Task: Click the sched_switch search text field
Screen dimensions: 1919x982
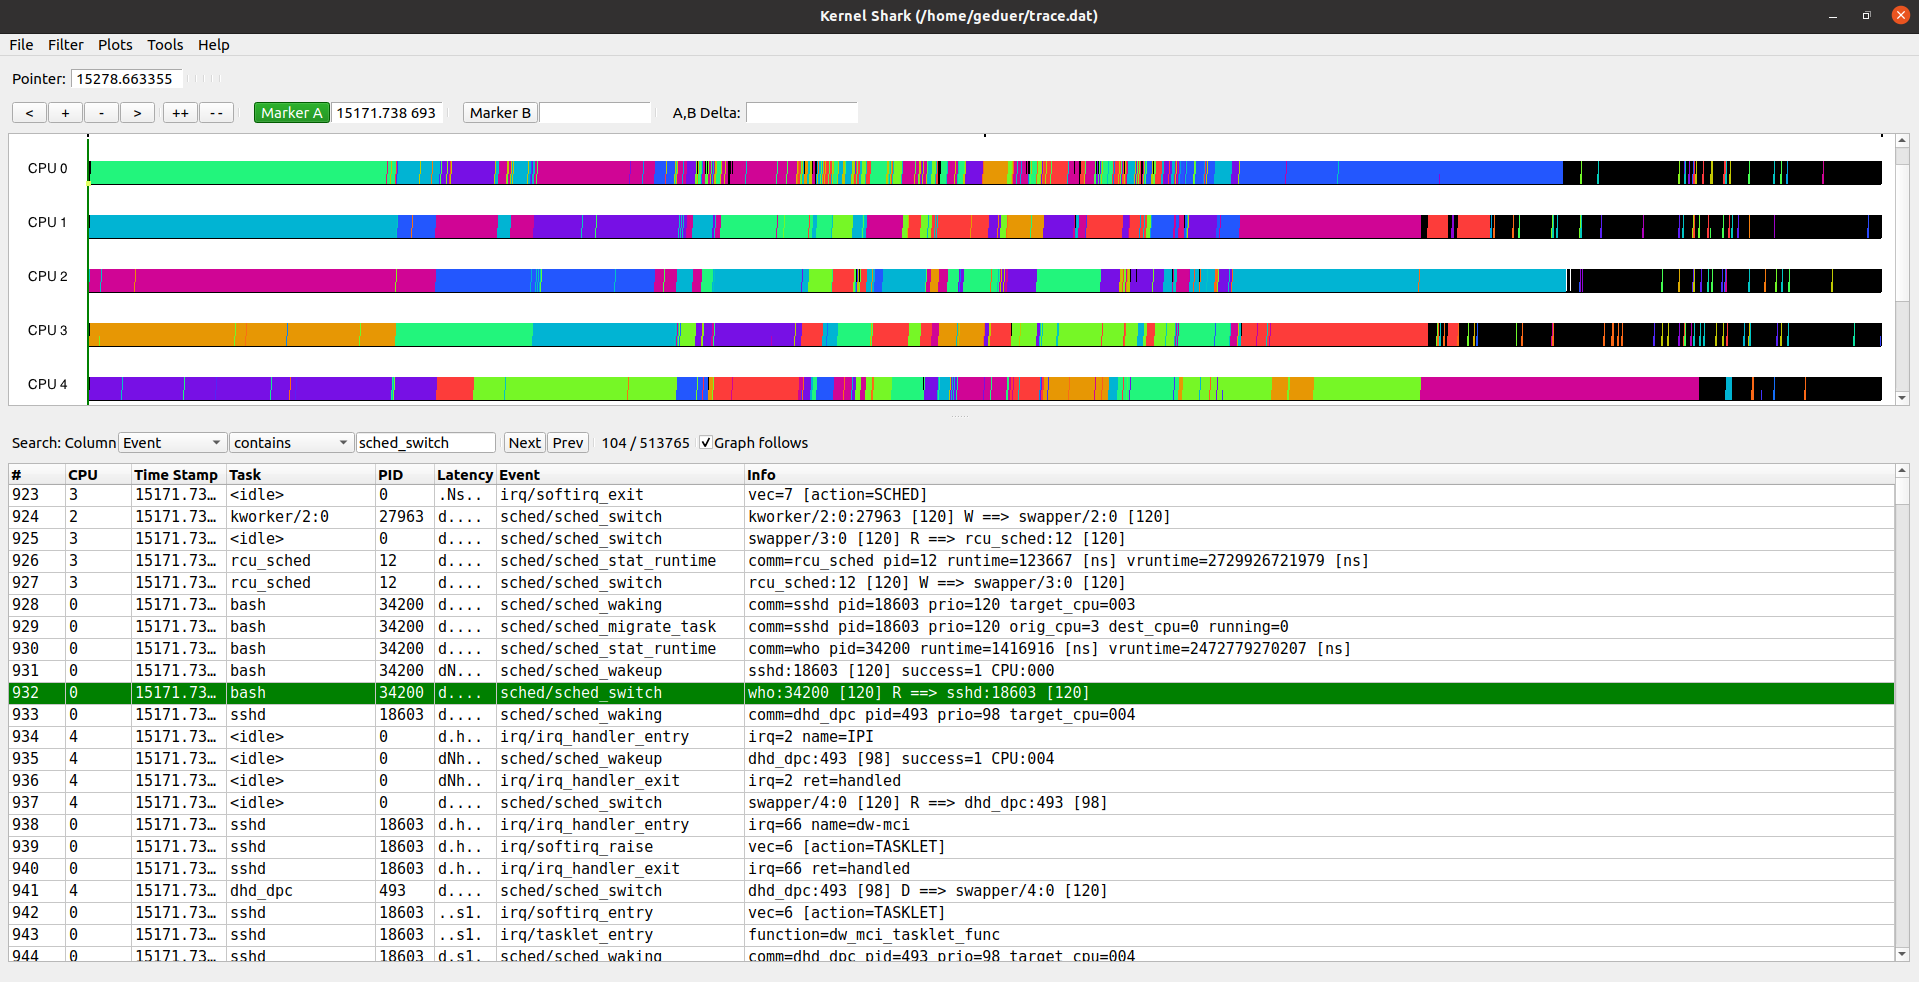Action: pos(425,443)
